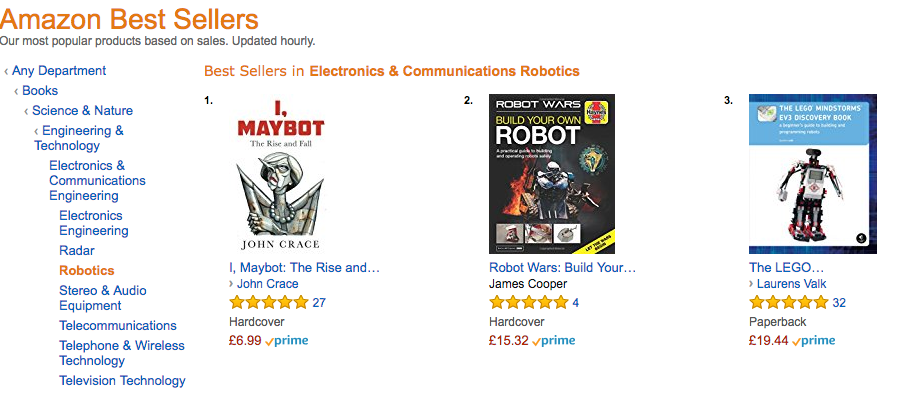Click the star rating for I, Maybot
The image size is (921, 393).
coord(269,303)
